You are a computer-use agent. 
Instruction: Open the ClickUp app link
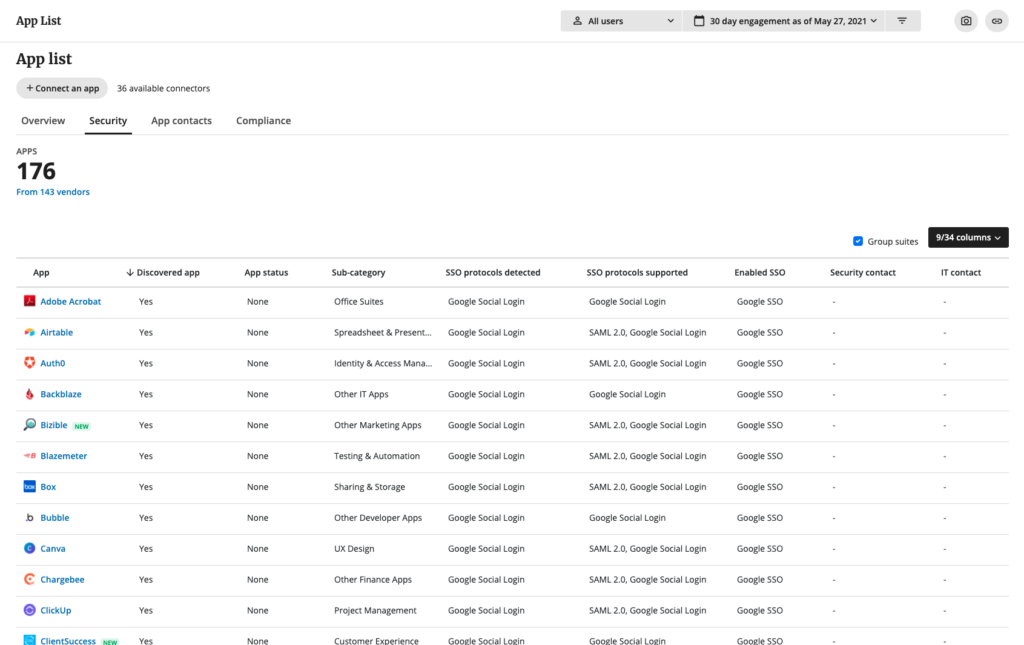pos(56,610)
